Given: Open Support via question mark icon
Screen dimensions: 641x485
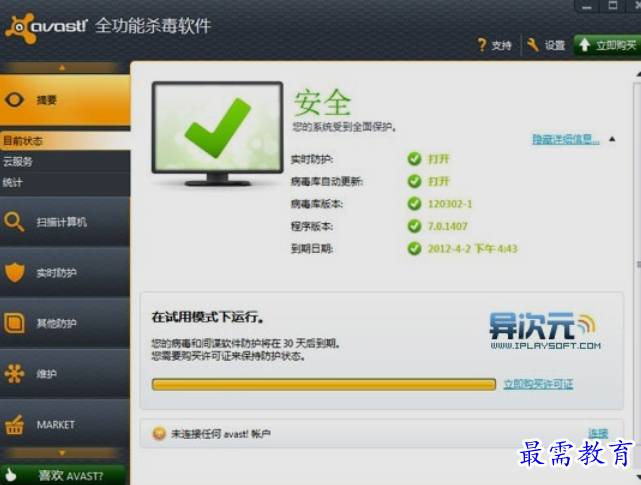Looking at the screenshot, I should pyautogui.click(x=482, y=45).
